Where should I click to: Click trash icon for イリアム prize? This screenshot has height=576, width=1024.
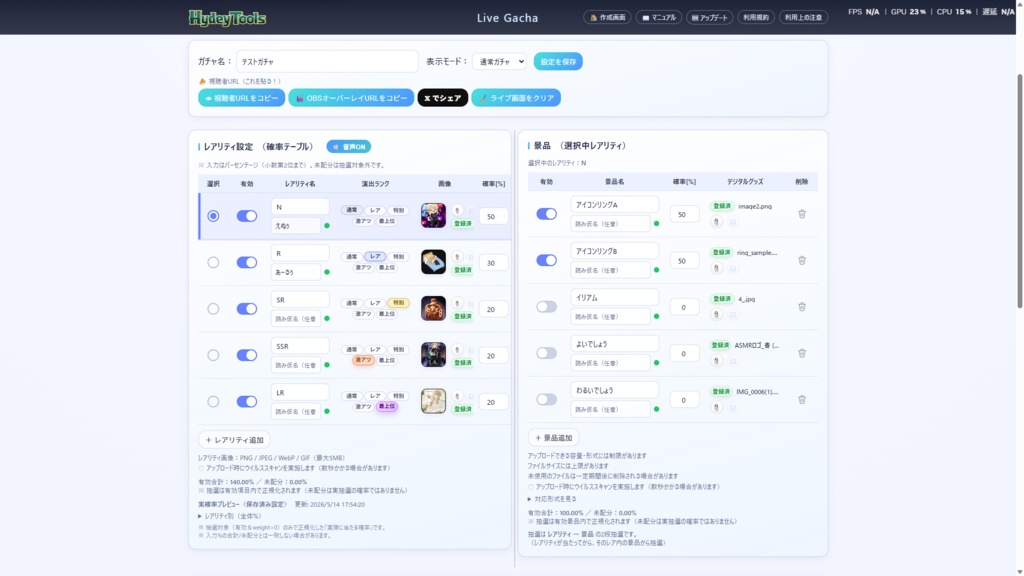coord(801,307)
